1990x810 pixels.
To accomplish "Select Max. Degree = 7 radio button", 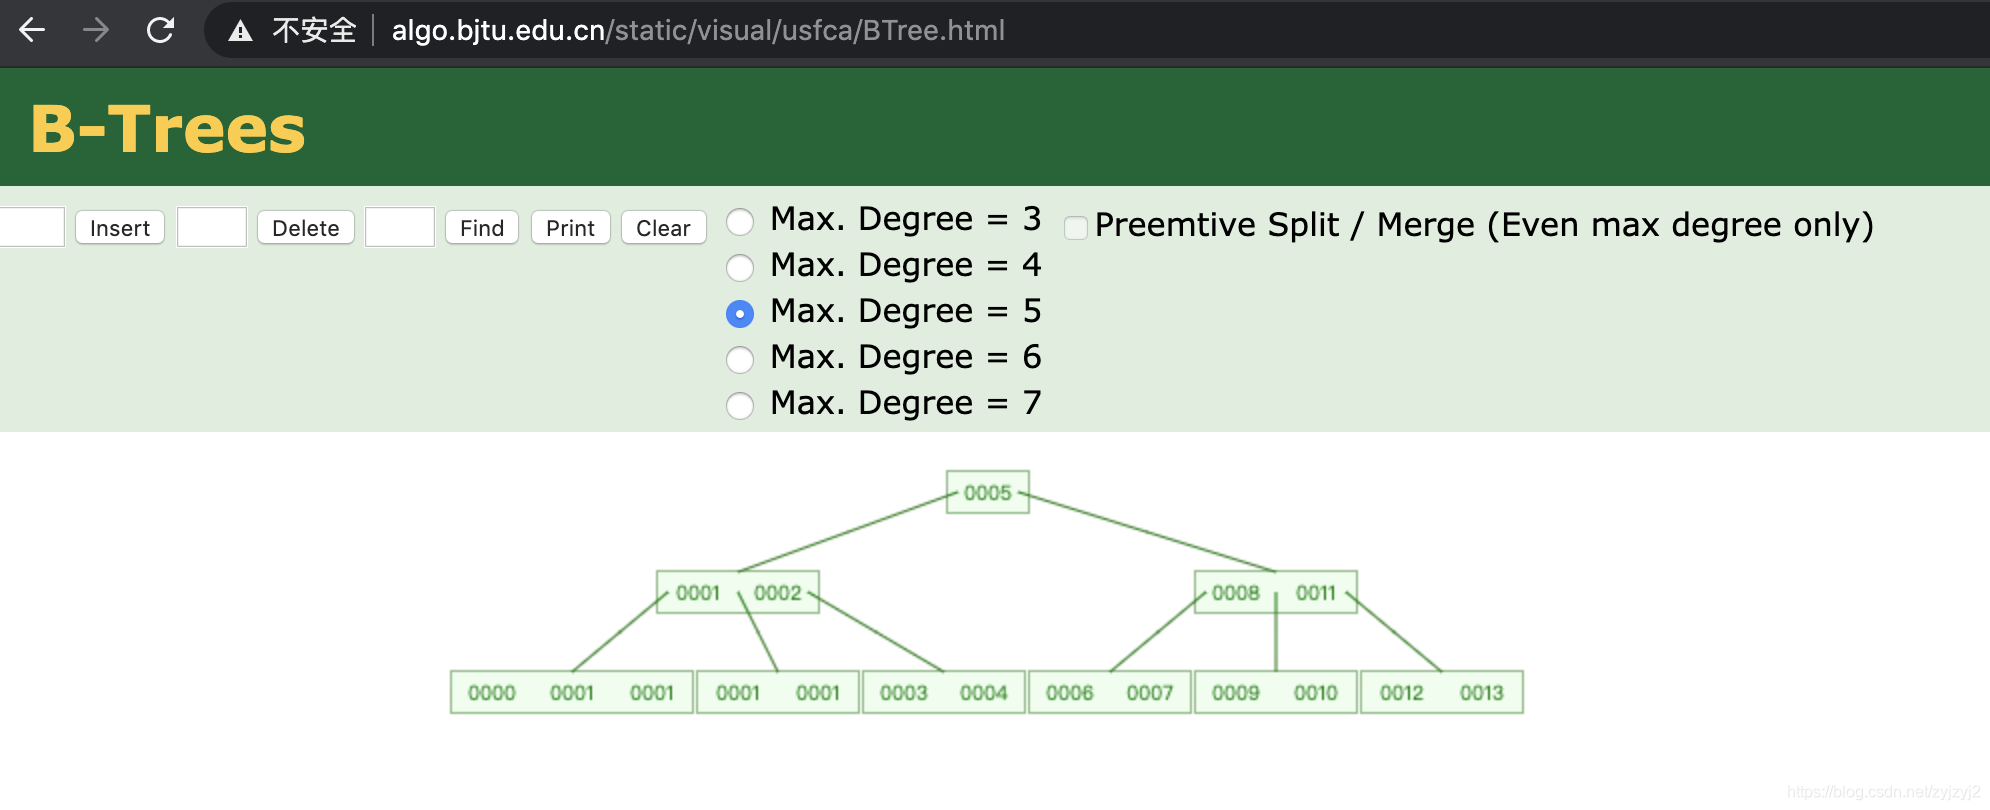I will point(740,405).
